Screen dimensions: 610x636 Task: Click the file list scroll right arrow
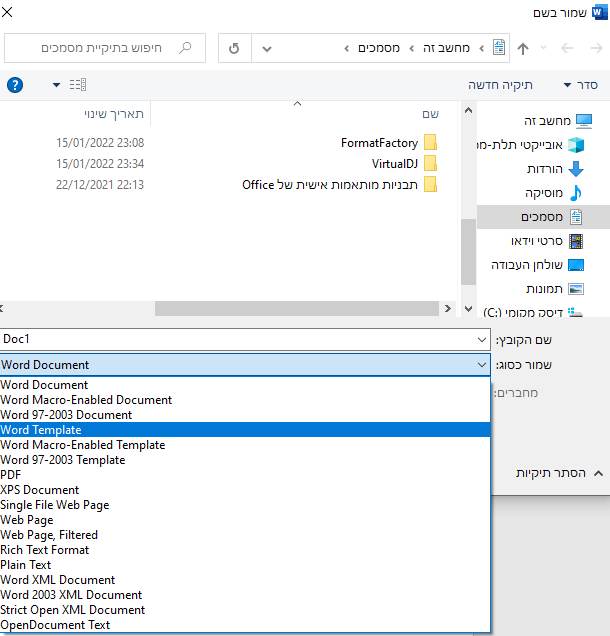[448, 309]
